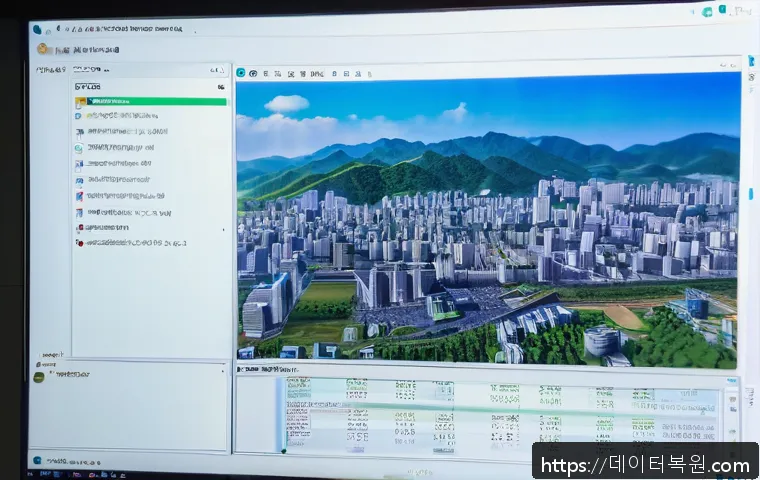Click the header row of the file list panel
Viewport: 760px width, 480px height.
[x=150, y=87]
